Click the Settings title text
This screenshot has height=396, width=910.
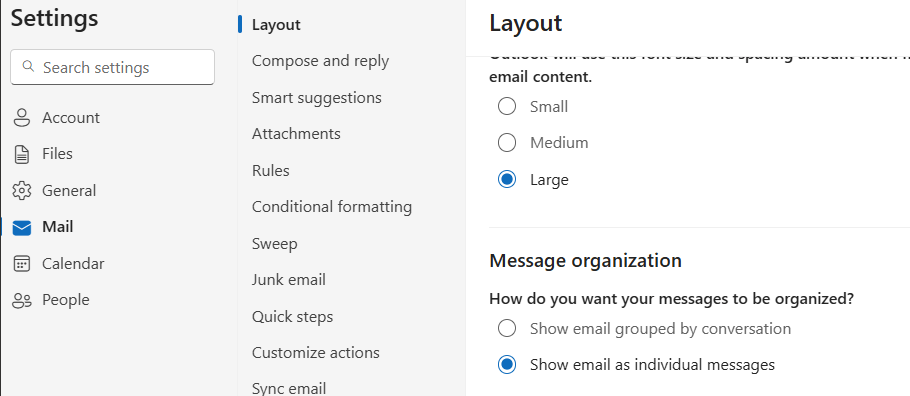coord(55,19)
